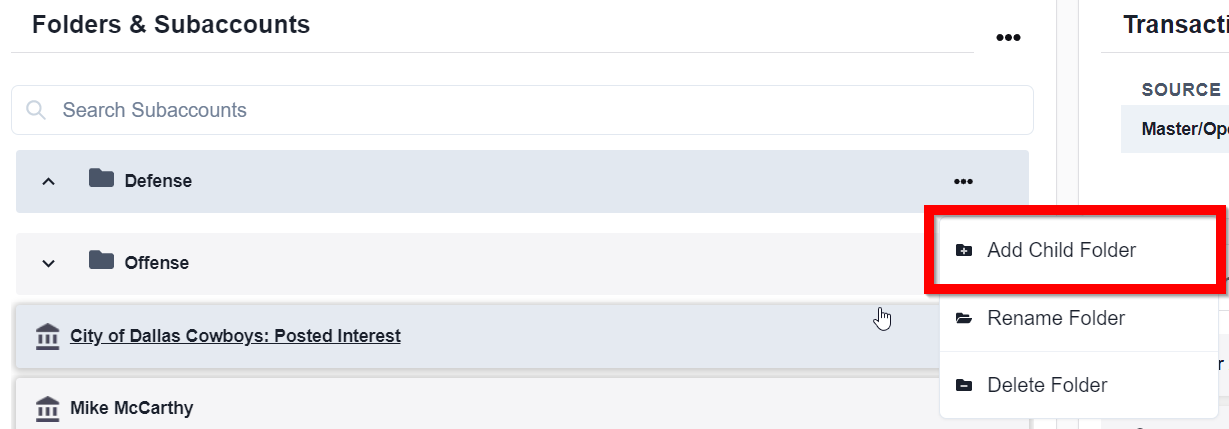Choose Delete Folder from context menu

1047,385
